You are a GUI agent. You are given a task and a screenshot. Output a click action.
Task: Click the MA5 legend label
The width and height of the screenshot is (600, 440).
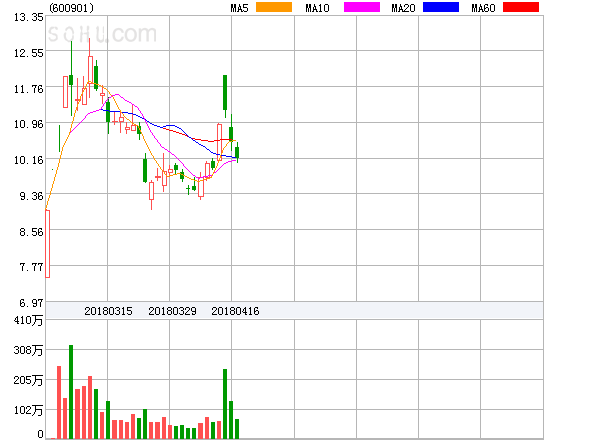pos(240,8)
